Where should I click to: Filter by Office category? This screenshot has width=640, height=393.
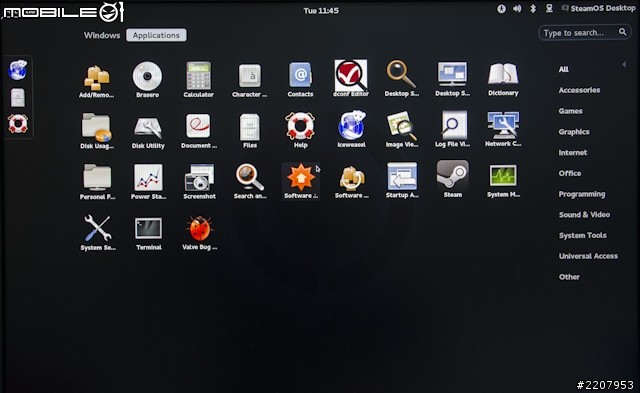pyautogui.click(x=570, y=173)
